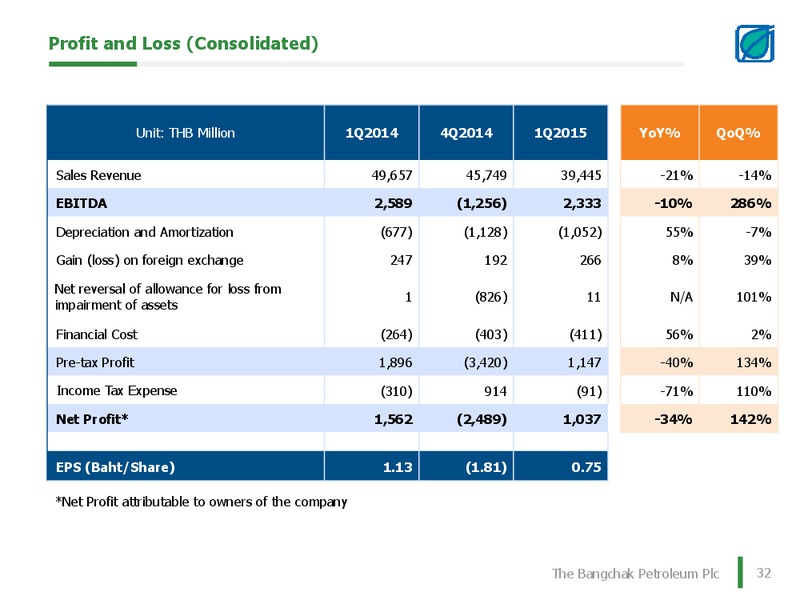Click the -21% YoY value
Viewport: 800px width, 600px height.
677,176
